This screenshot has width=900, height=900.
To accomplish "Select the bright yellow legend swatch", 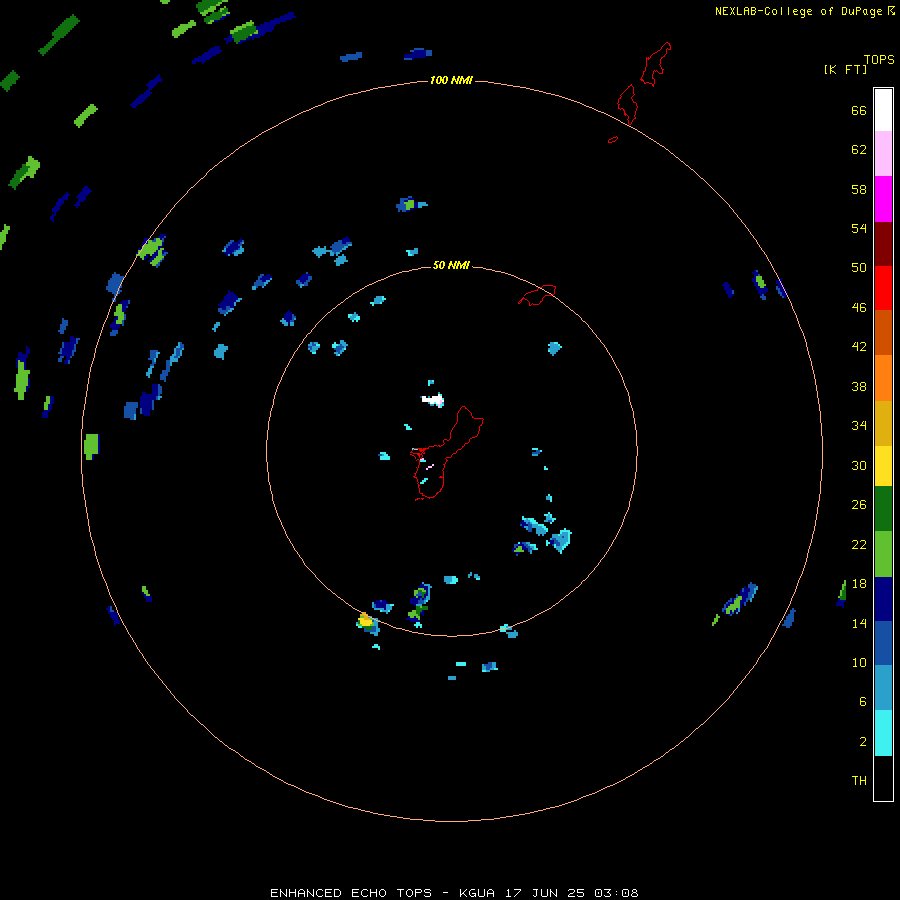I will (883, 466).
